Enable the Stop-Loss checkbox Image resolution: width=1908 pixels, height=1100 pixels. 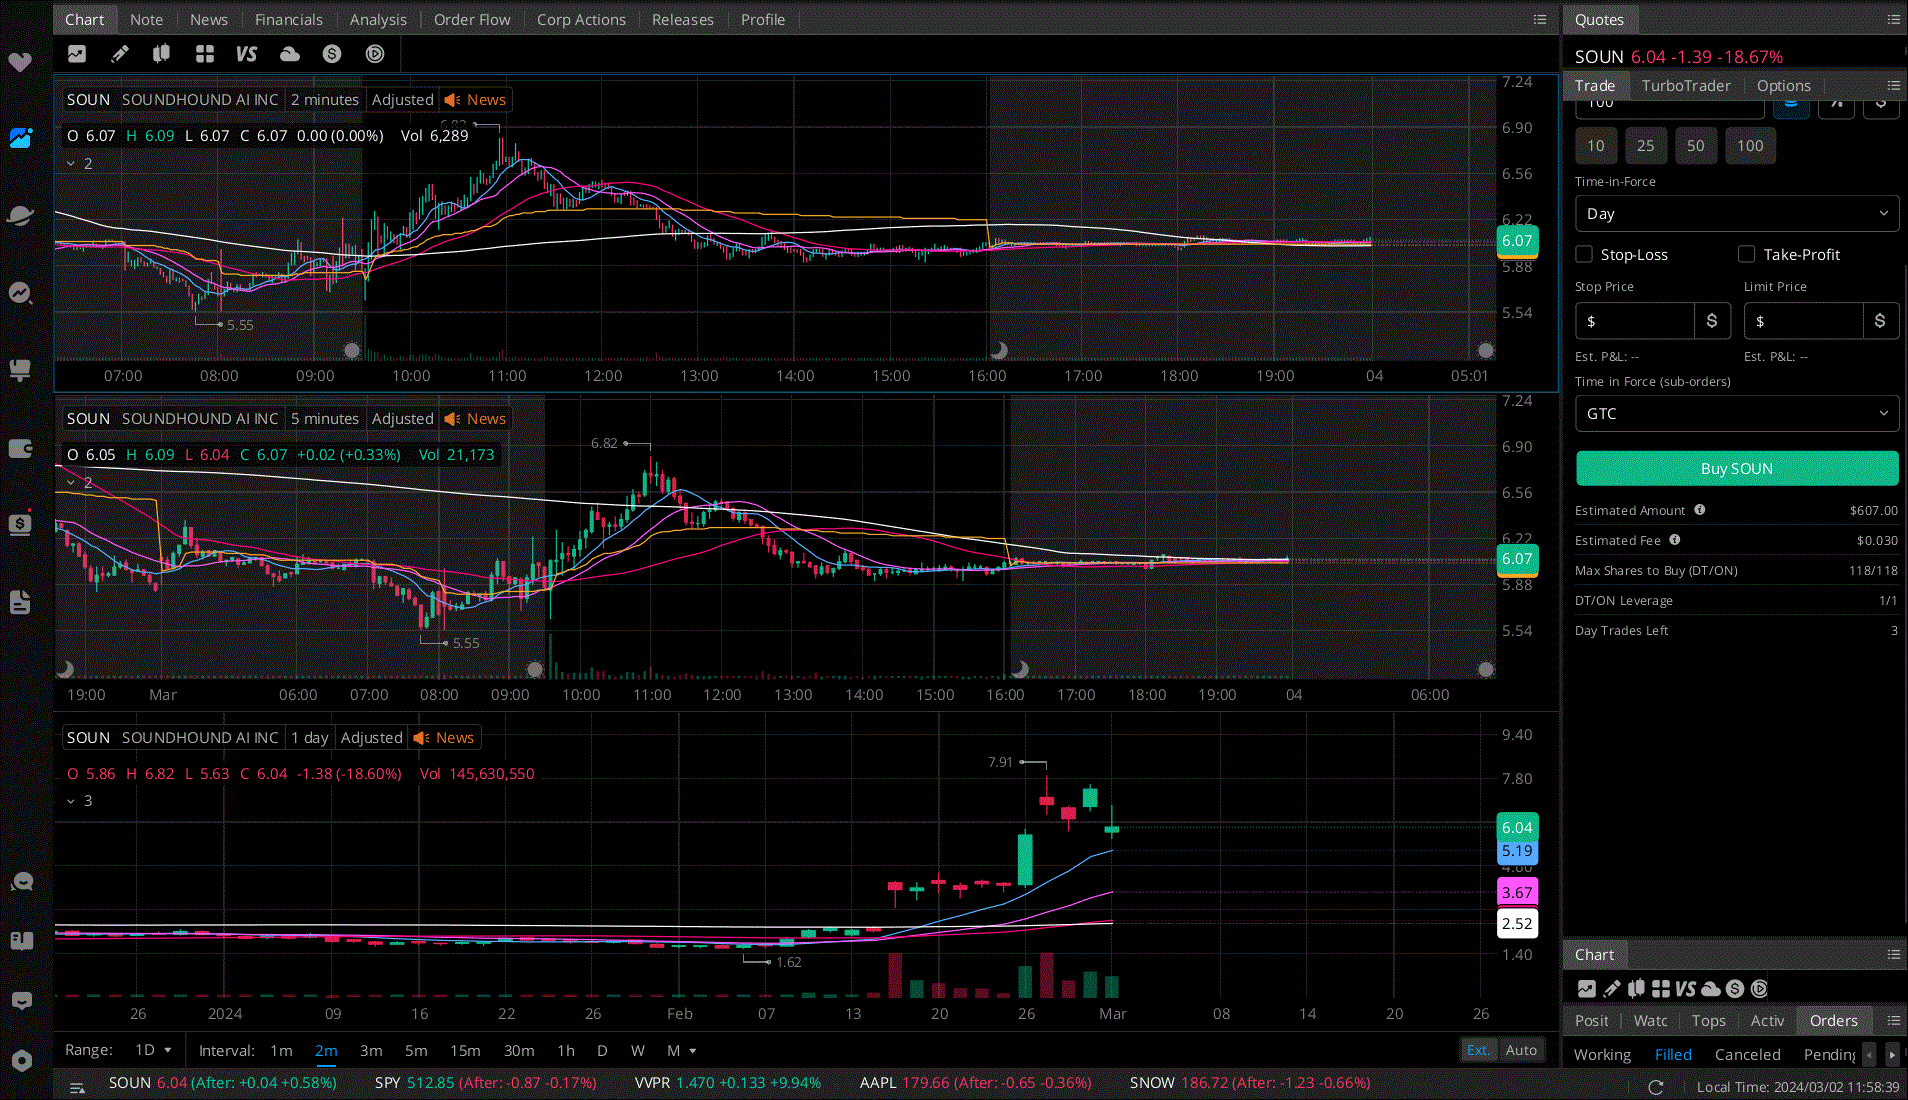coord(1584,254)
